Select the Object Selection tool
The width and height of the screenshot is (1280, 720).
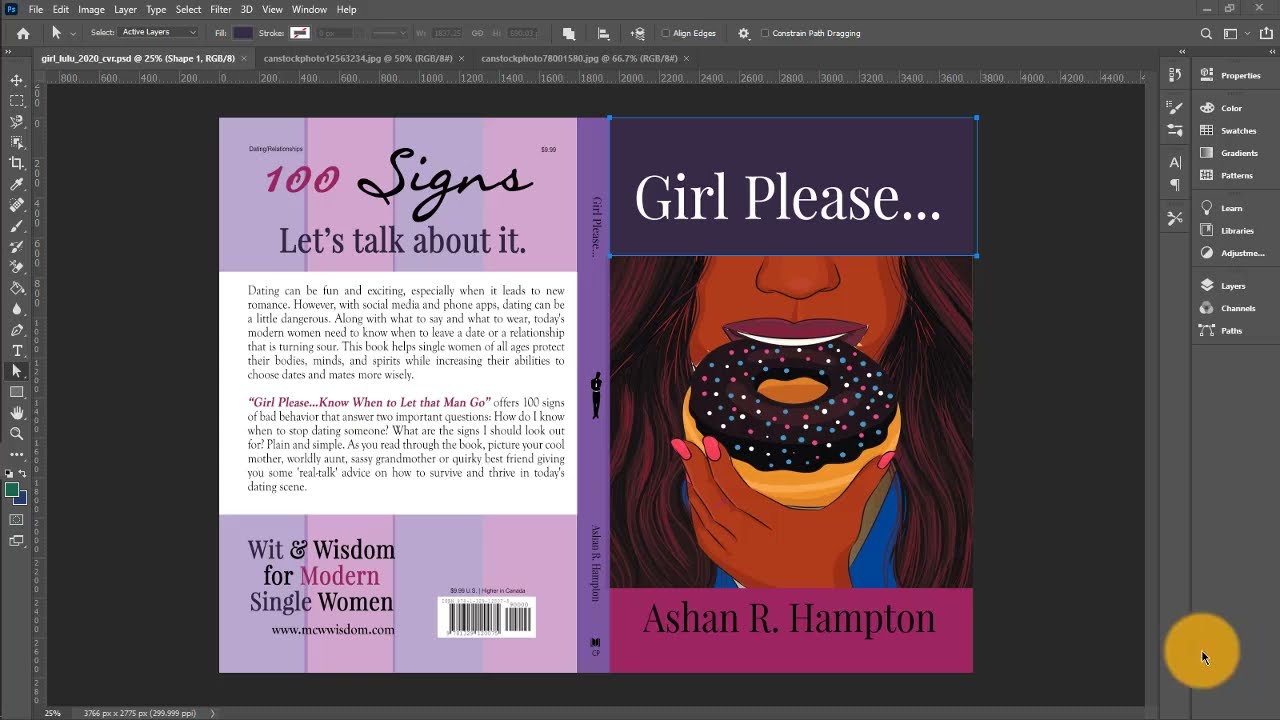click(x=16, y=143)
